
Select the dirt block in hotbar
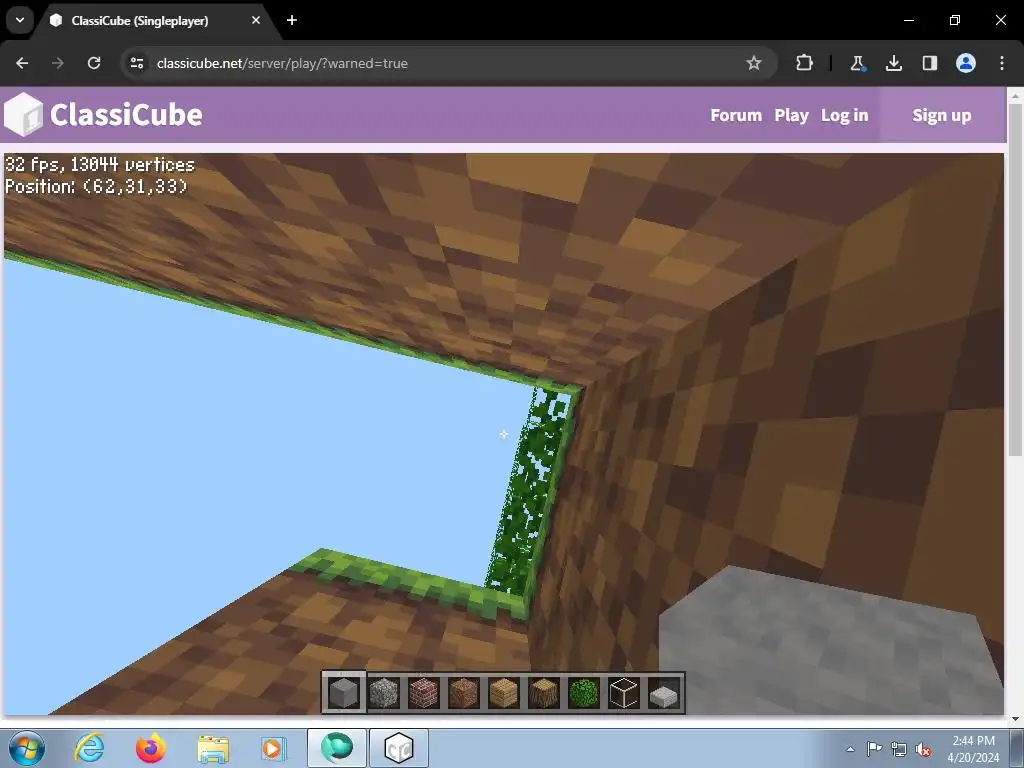point(464,693)
